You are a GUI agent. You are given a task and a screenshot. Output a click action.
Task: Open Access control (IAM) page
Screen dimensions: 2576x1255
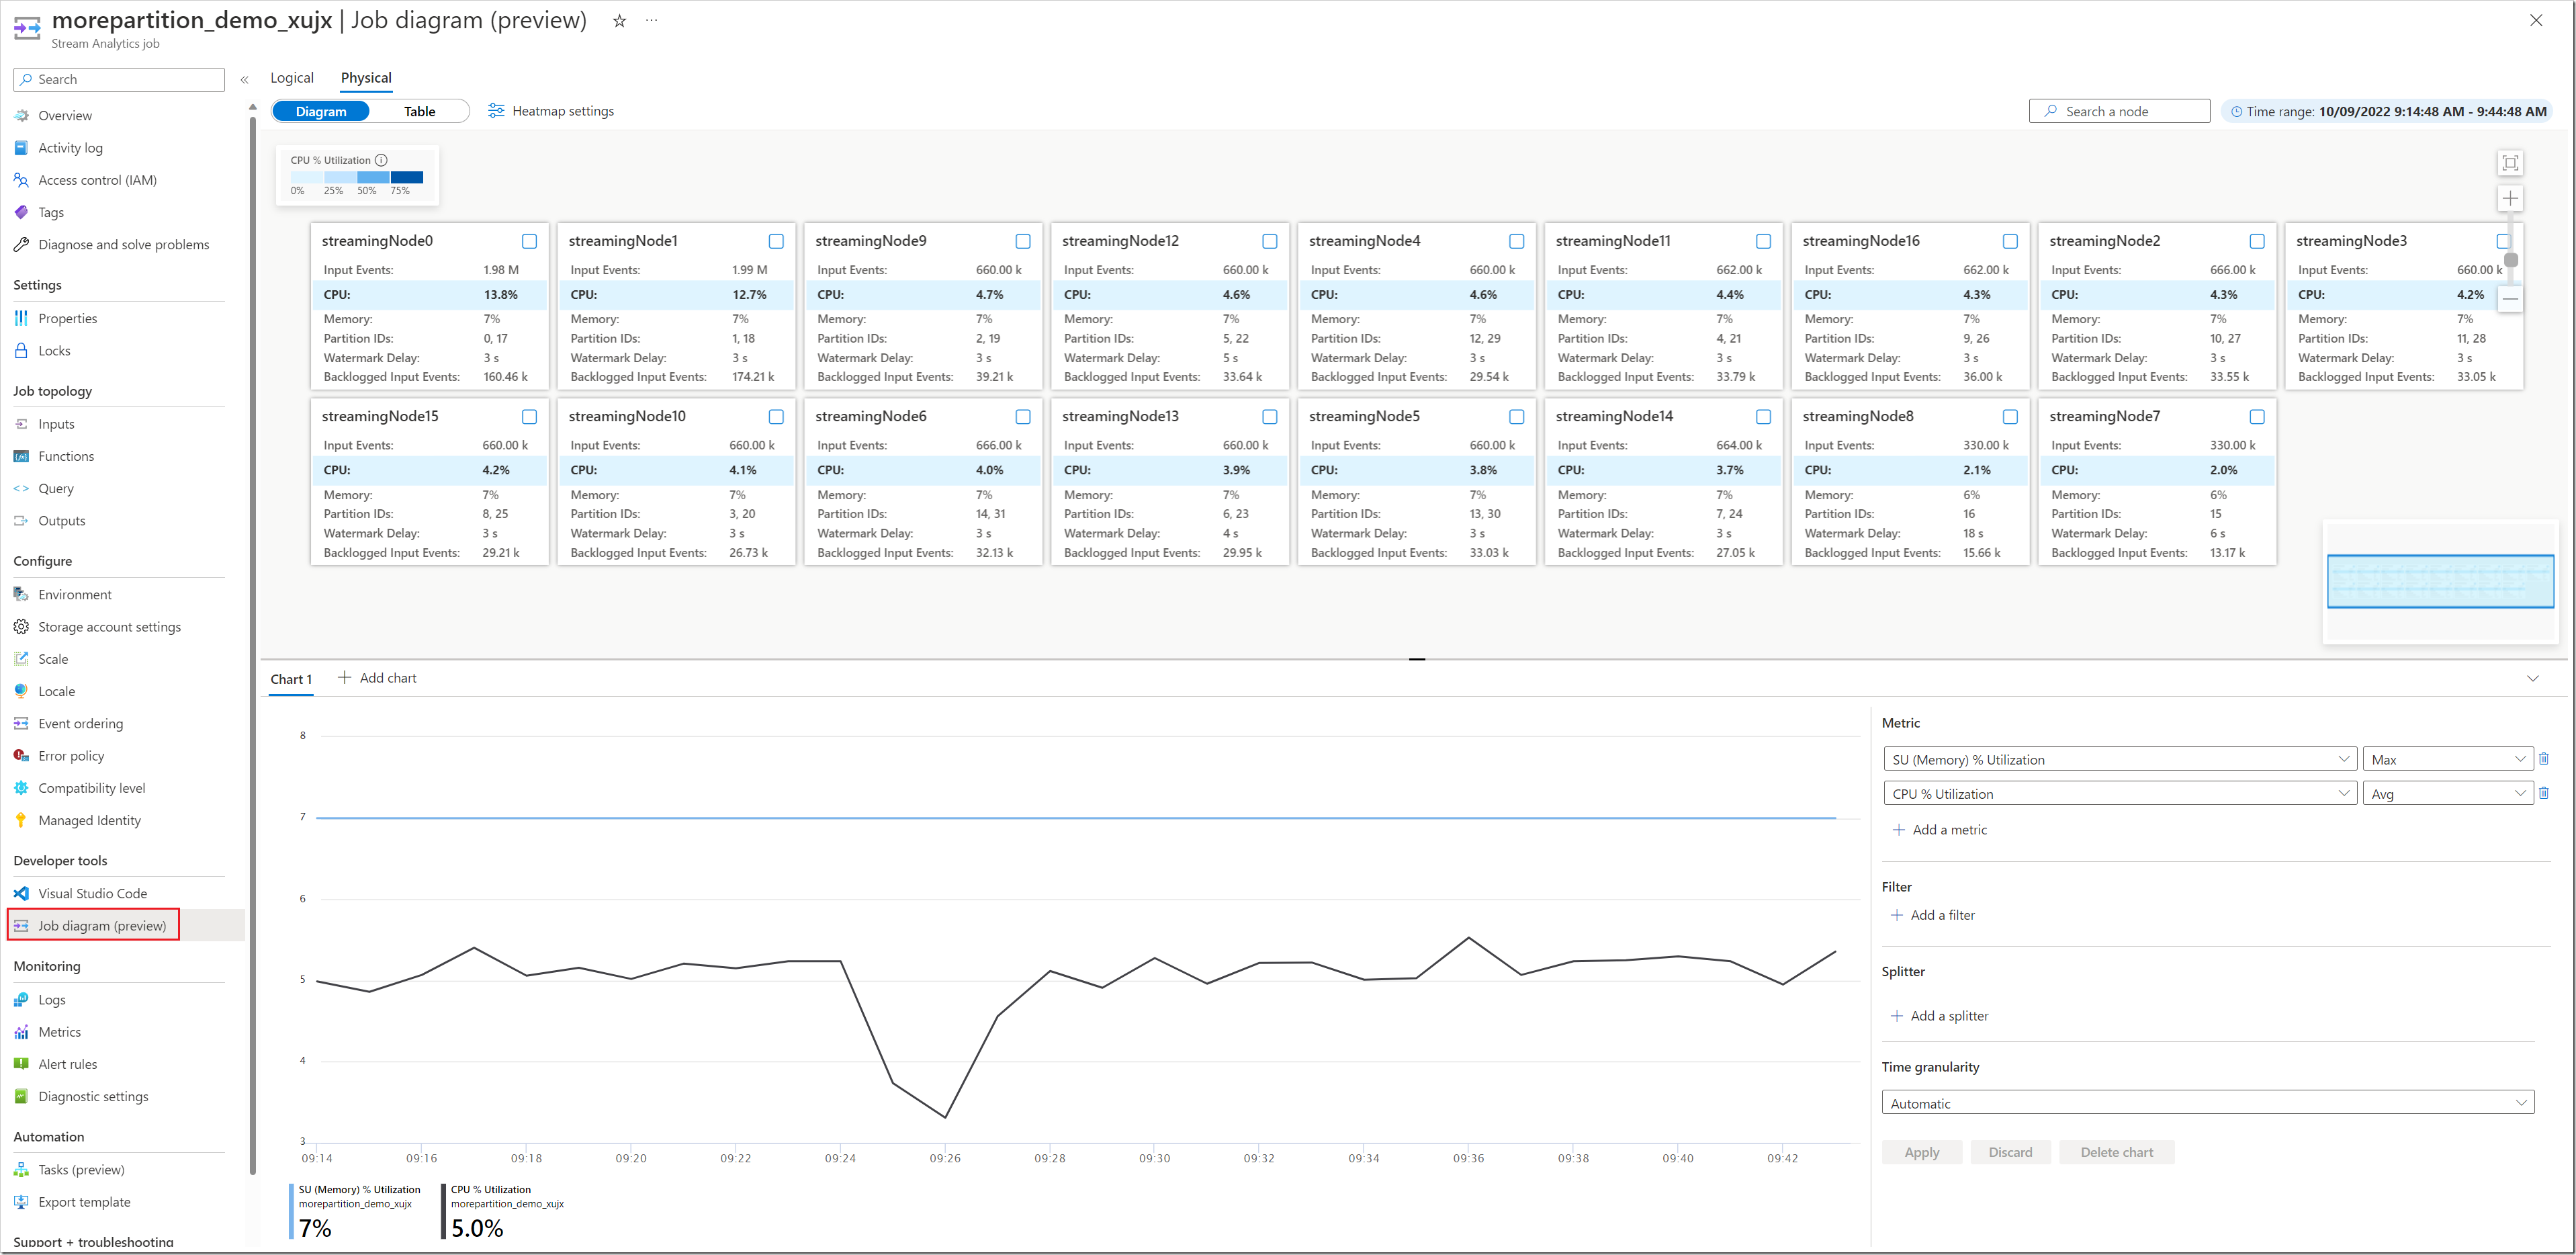pyautogui.click(x=97, y=180)
